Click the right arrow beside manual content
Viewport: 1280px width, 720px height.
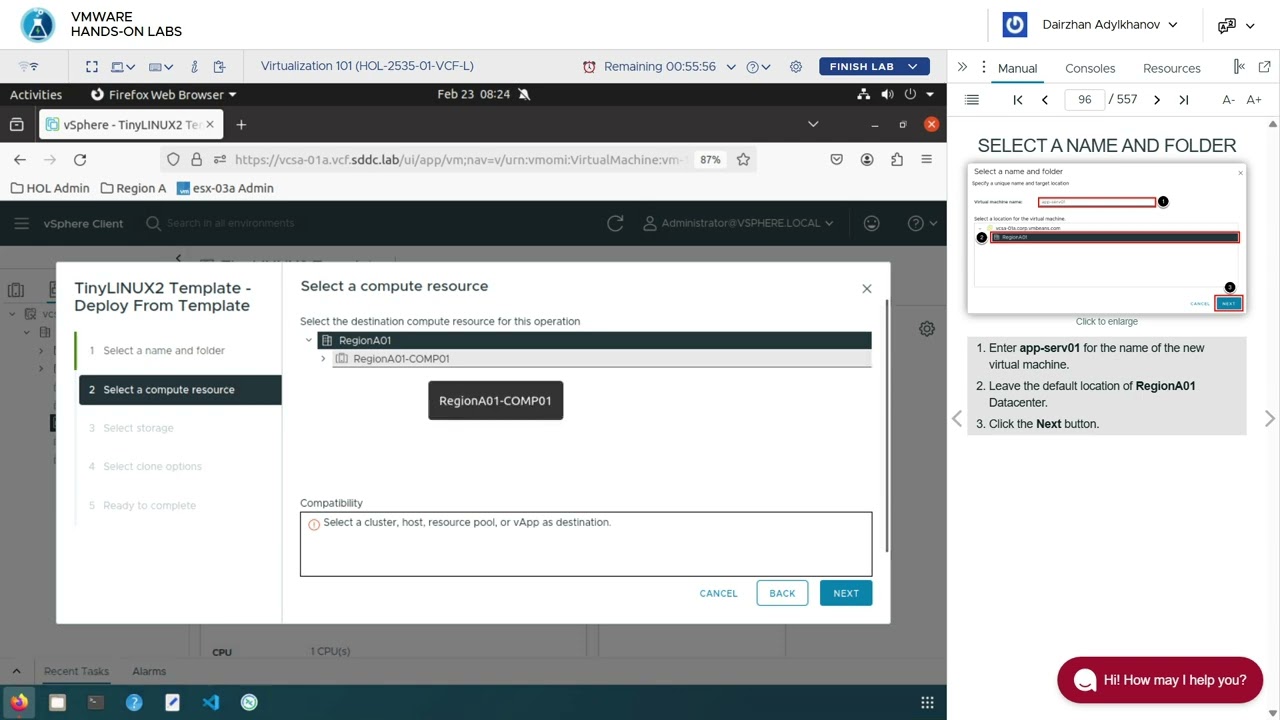1270,419
